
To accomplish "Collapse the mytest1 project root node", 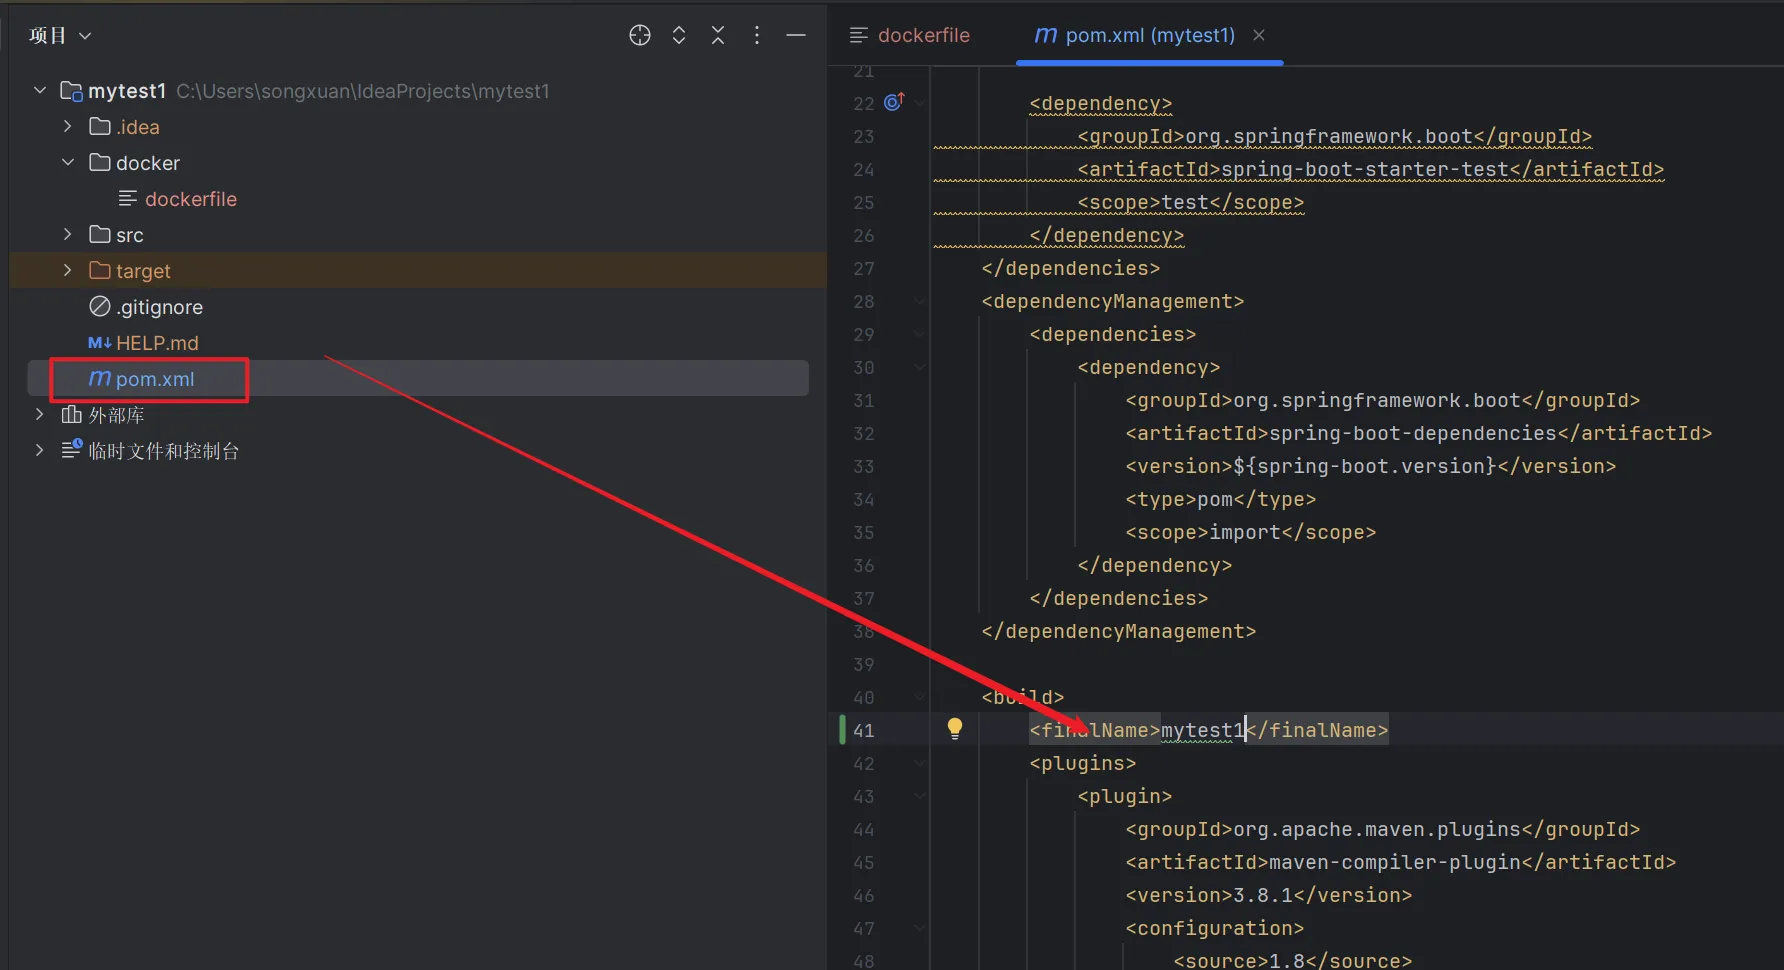I will click(40, 91).
